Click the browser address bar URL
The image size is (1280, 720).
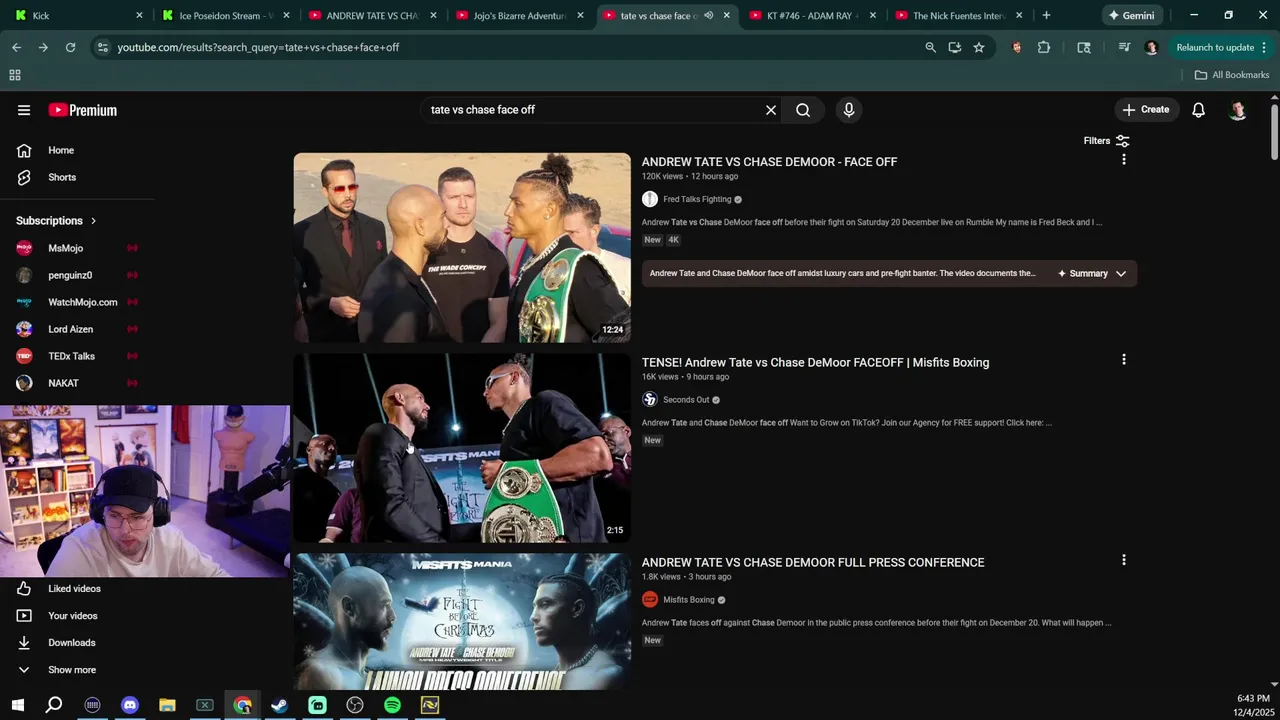click(258, 47)
